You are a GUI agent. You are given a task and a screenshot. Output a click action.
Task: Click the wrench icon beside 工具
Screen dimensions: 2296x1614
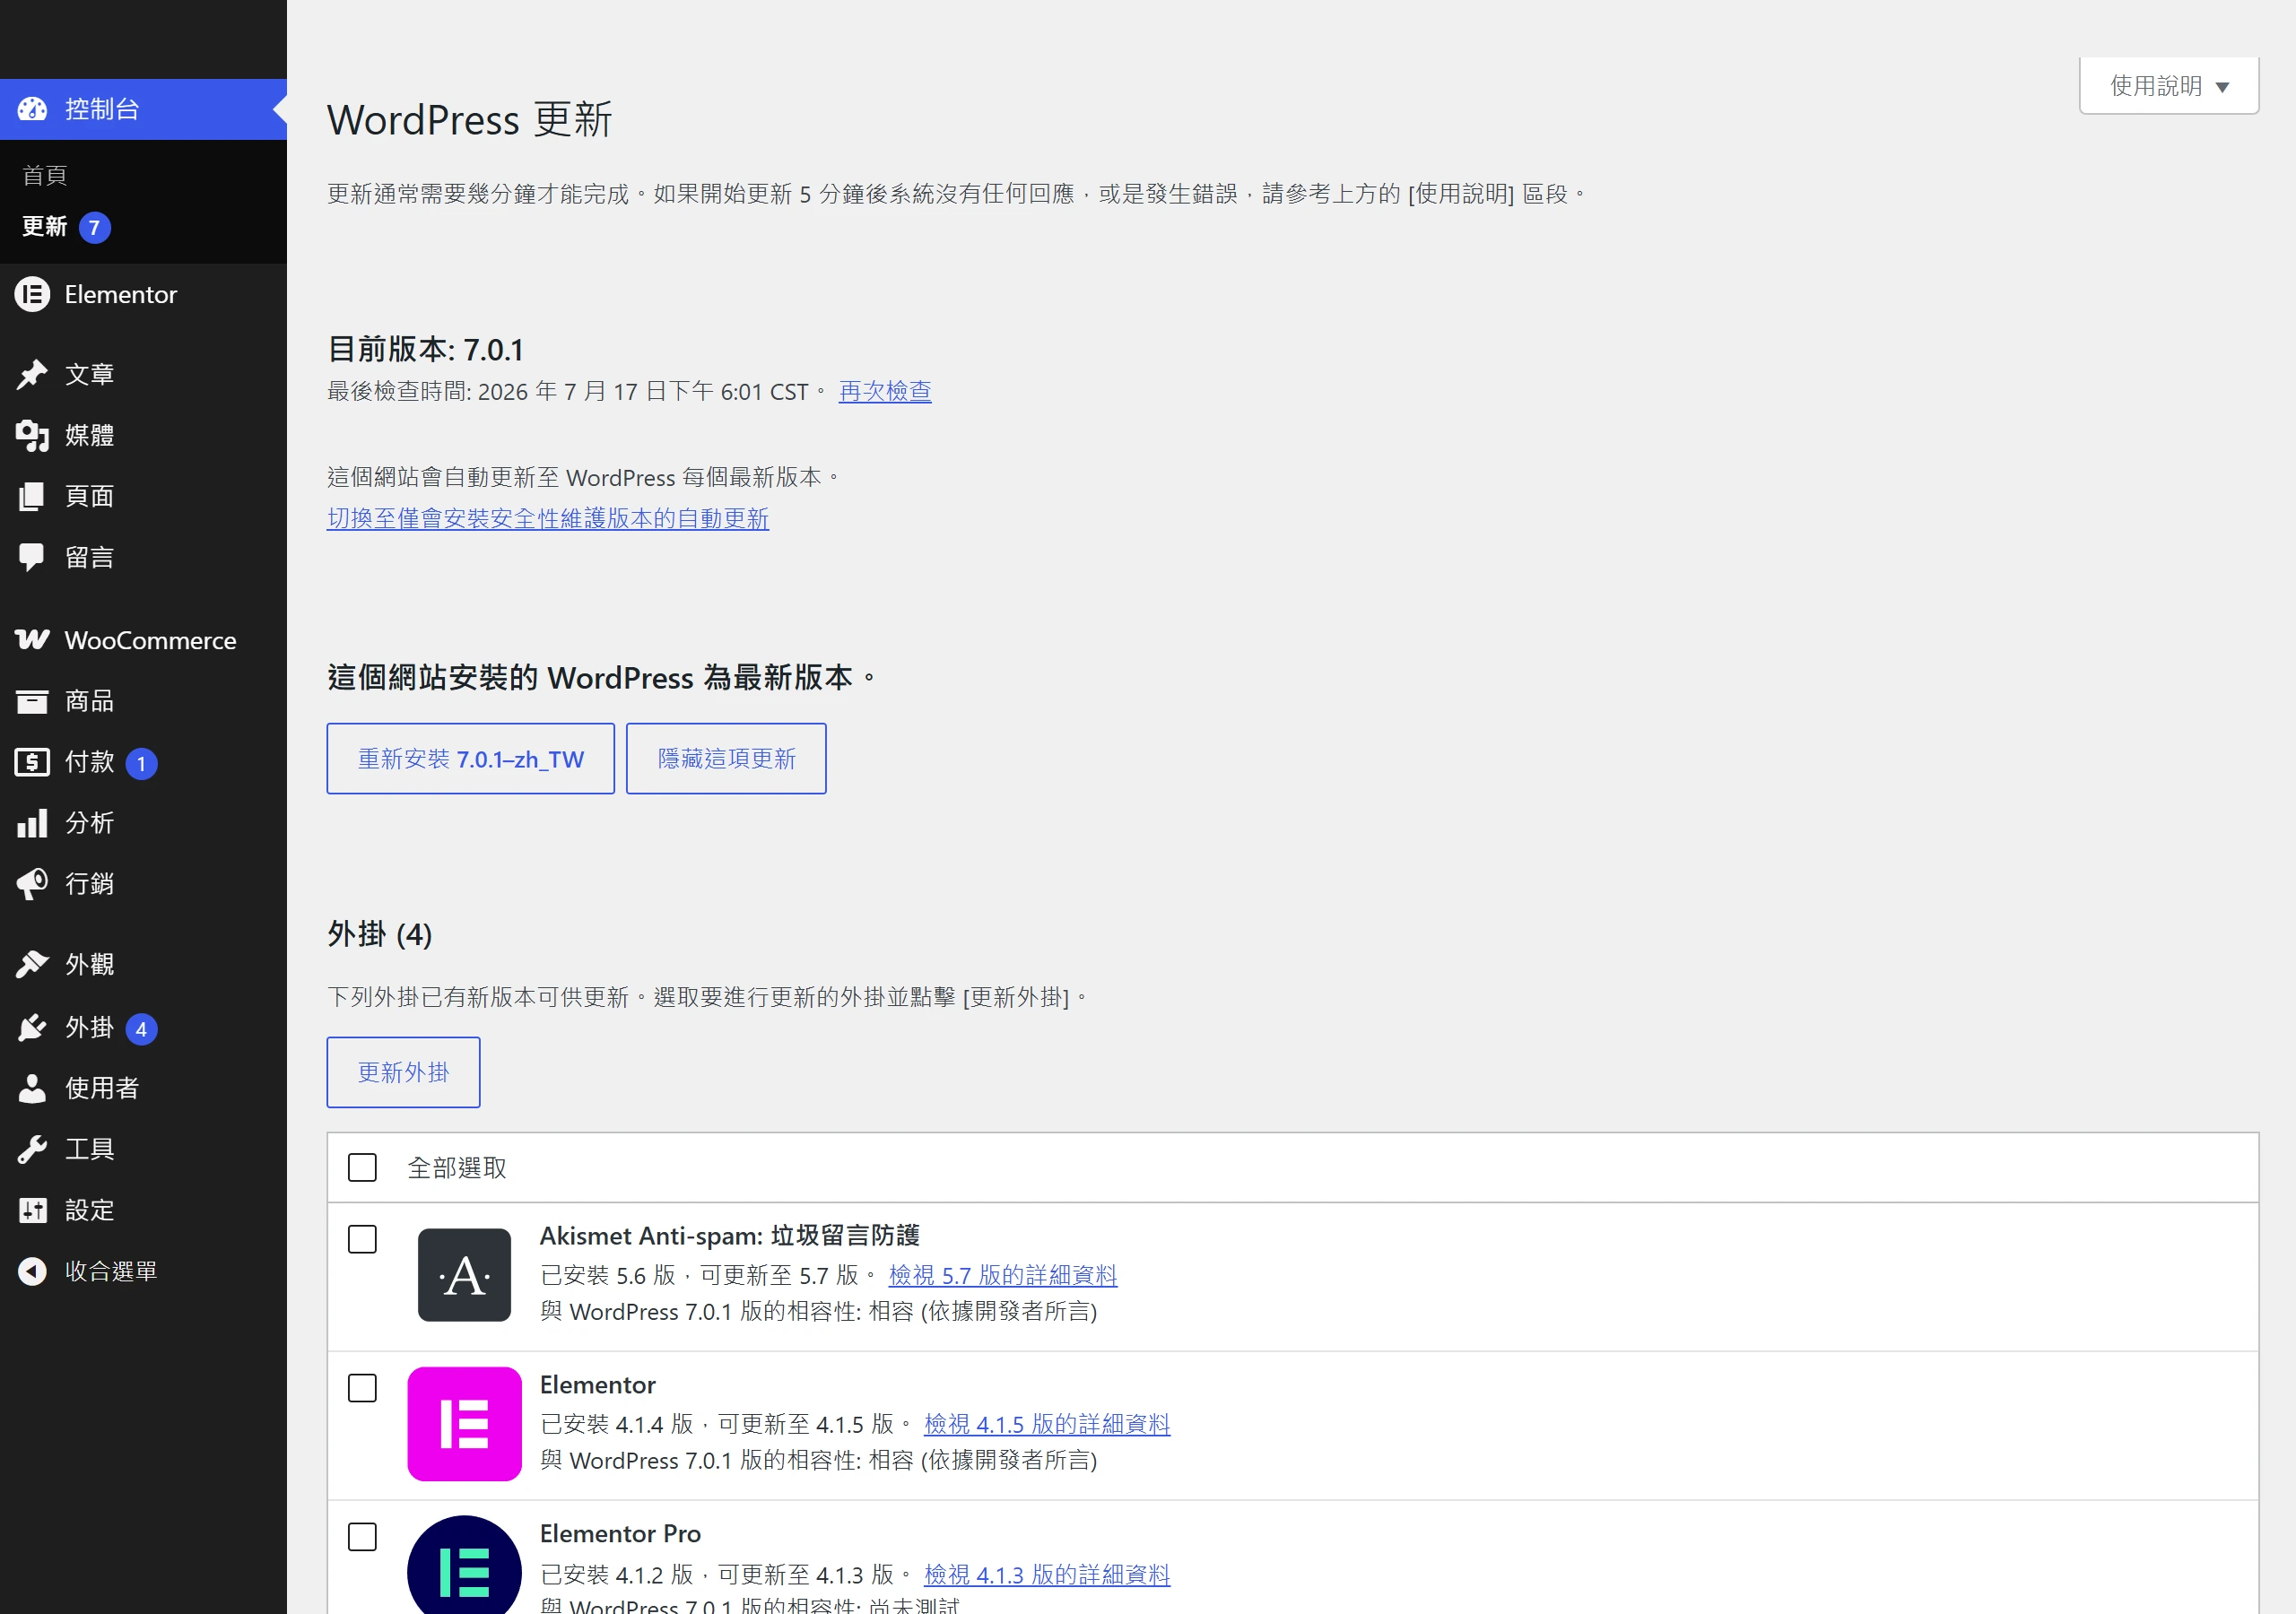pyautogui.click(x=32, y=1149)
